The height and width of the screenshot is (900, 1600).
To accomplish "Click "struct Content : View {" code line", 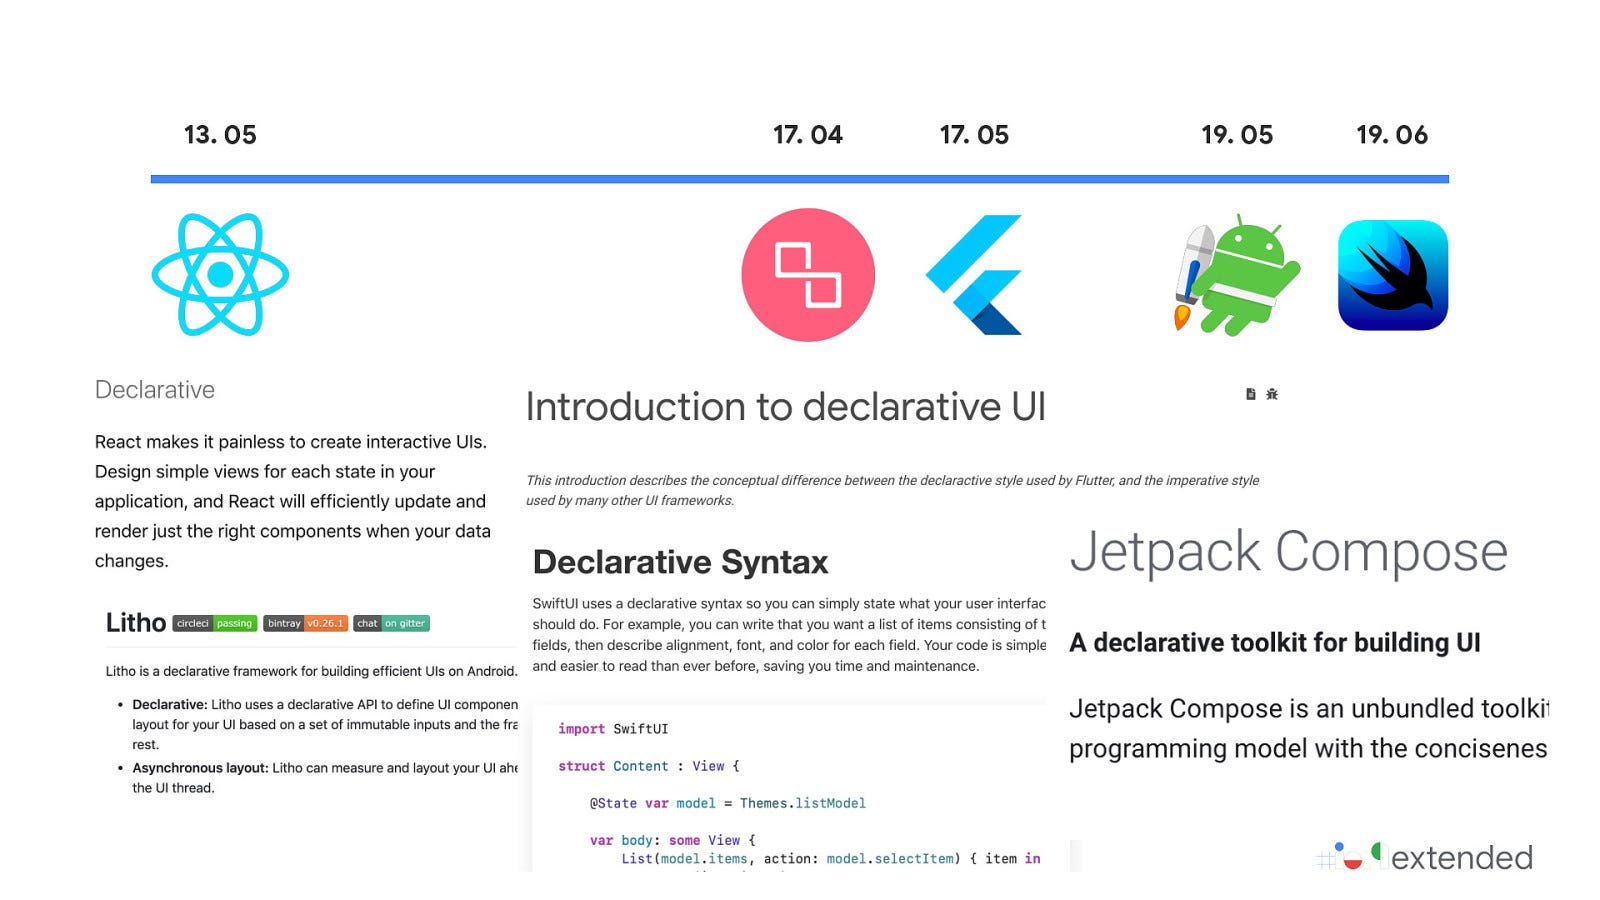I will 649,766.
